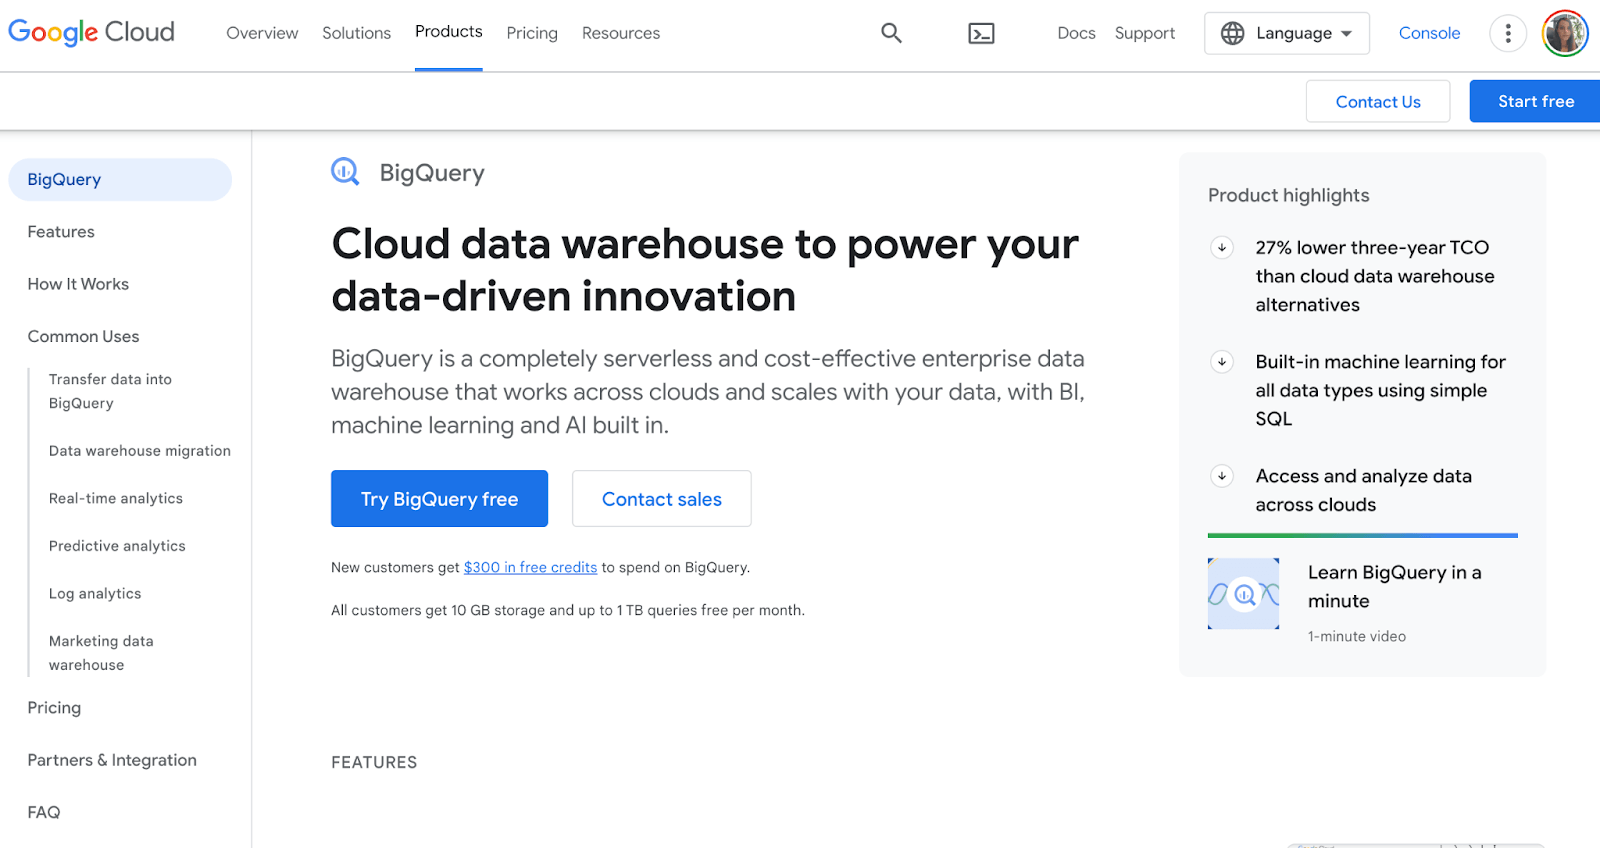
Task: Go to the Pricing navigation tab
Action: [532, 33]
